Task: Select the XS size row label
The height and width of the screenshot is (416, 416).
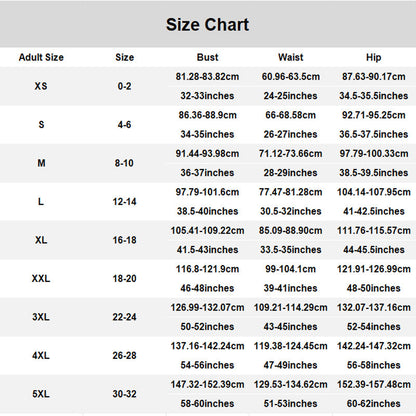Action: point(41,86)
